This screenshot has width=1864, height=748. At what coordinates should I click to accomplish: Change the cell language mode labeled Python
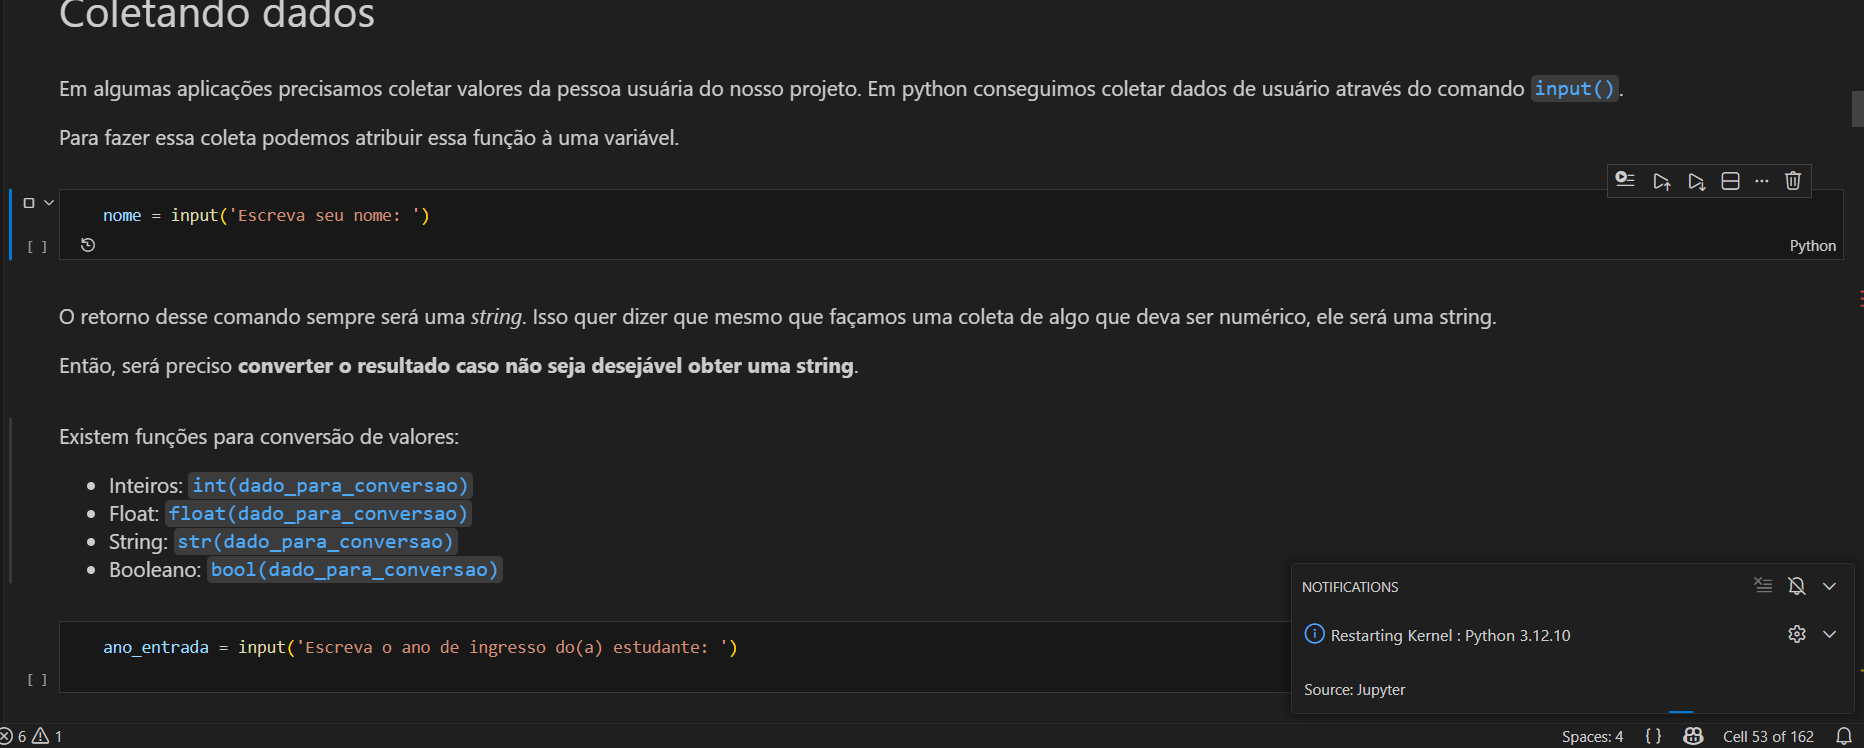(1812, 246)
